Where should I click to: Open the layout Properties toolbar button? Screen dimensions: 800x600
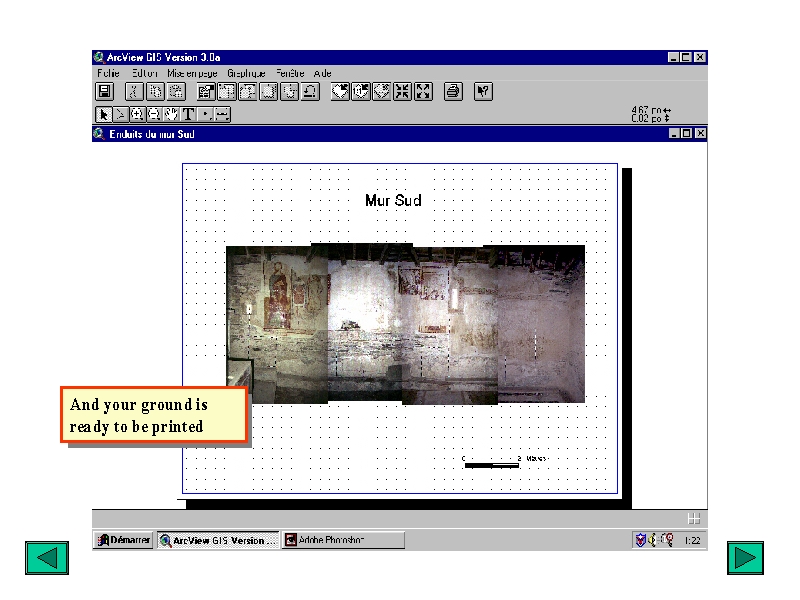pyautogui.click(x=206, y=92)
